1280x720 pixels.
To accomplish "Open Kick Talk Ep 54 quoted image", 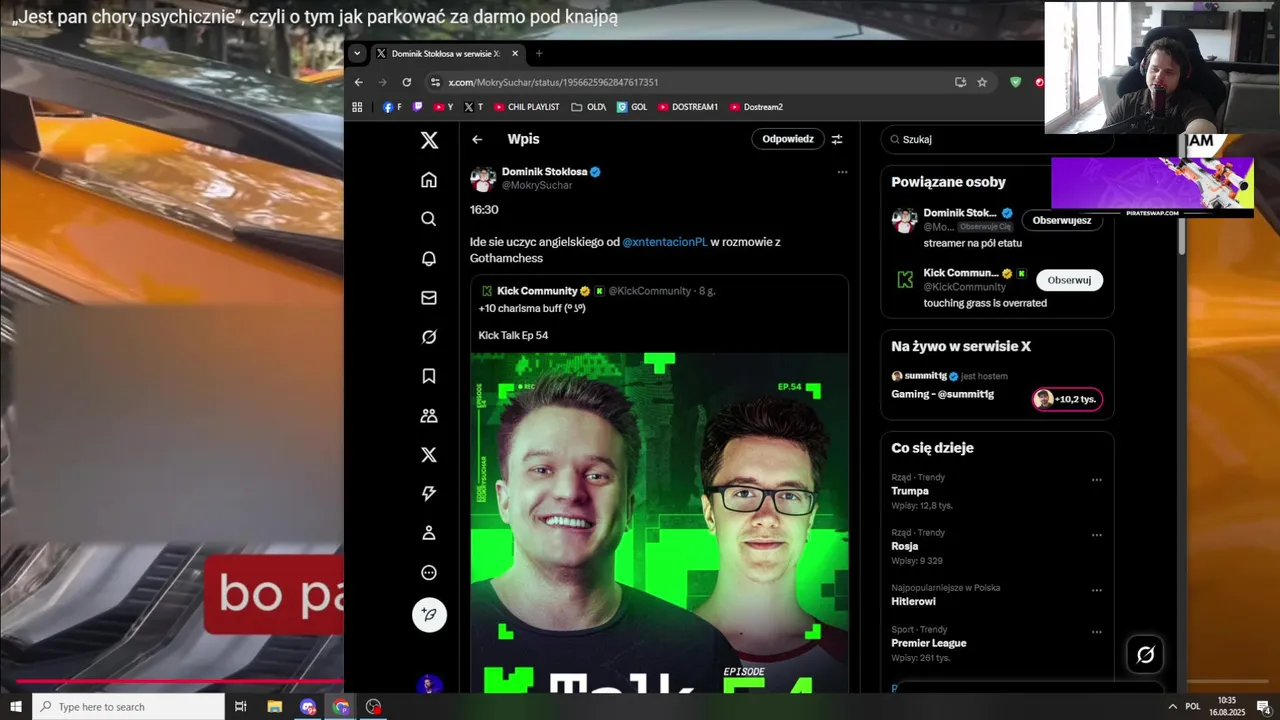I will click(659, 522).
